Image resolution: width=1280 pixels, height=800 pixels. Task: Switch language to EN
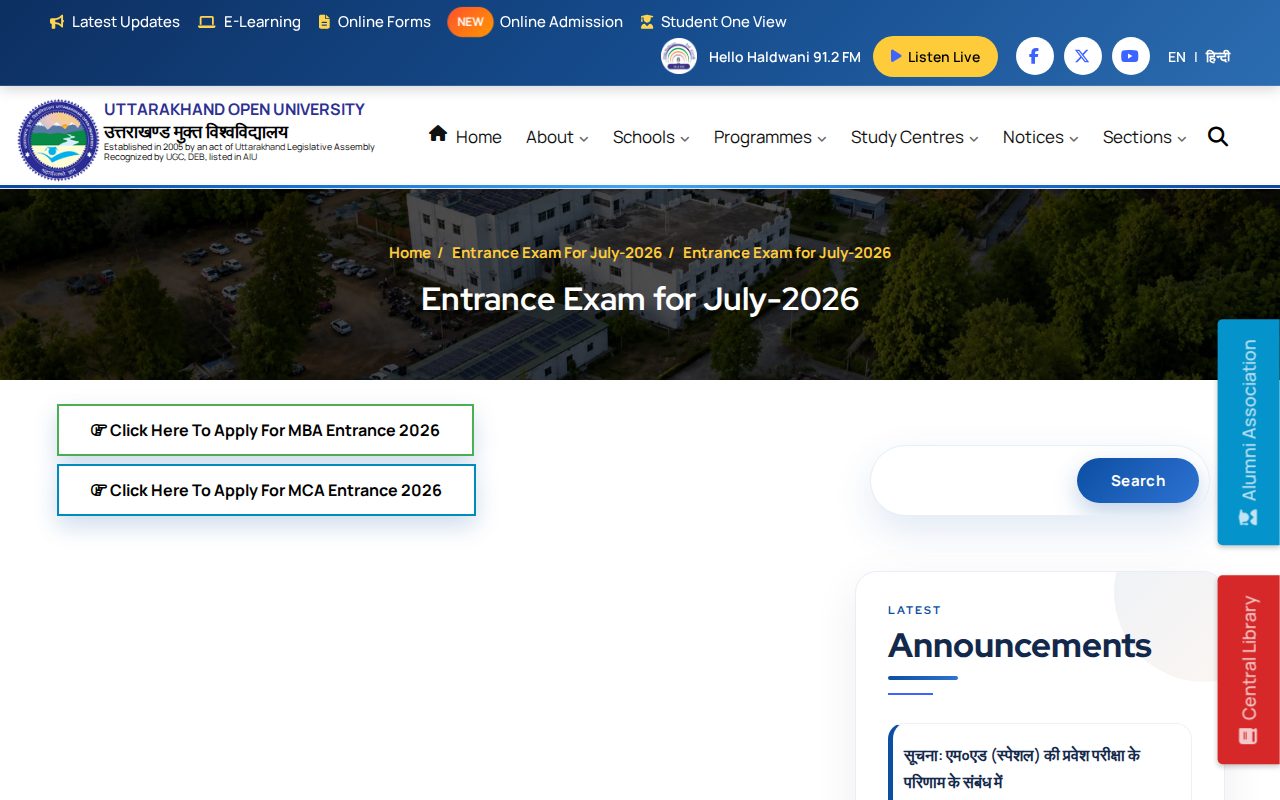coord(1177,57)
